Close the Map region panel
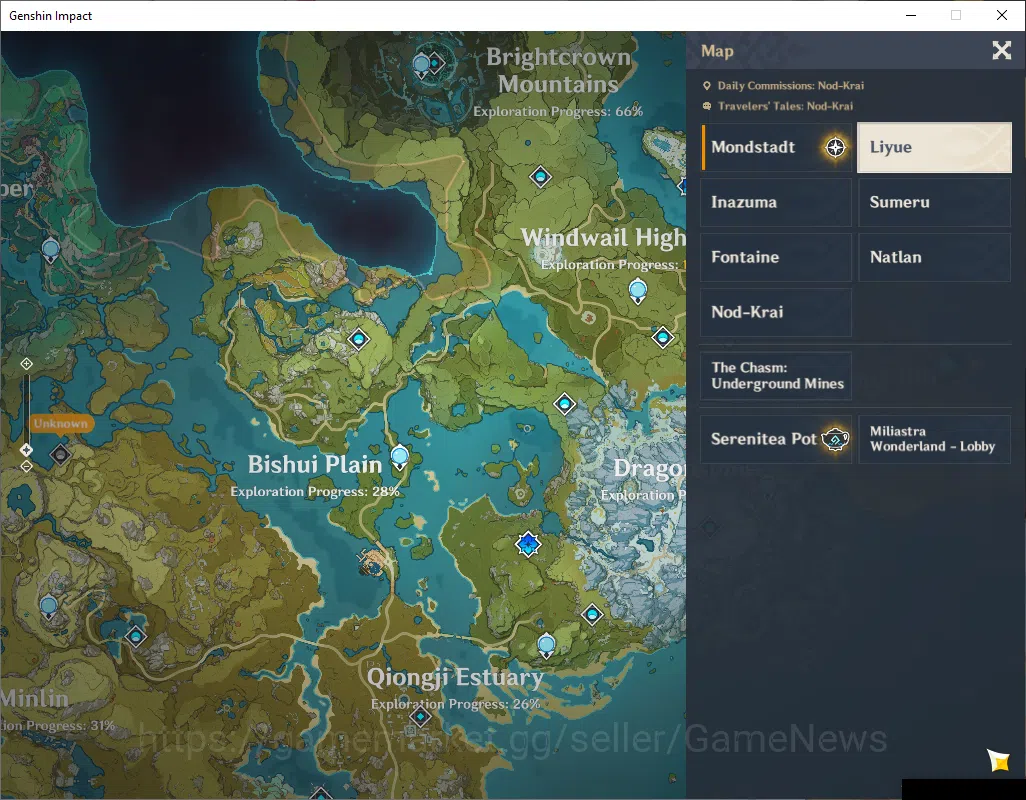 click(1001, 50)
